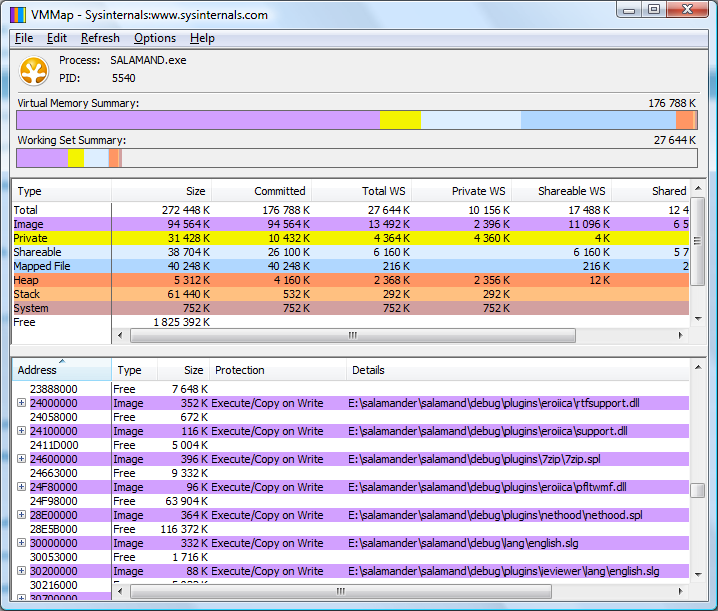
Task: Select the 24F98000 Free 63 904 K row
Action: point(351,501)
